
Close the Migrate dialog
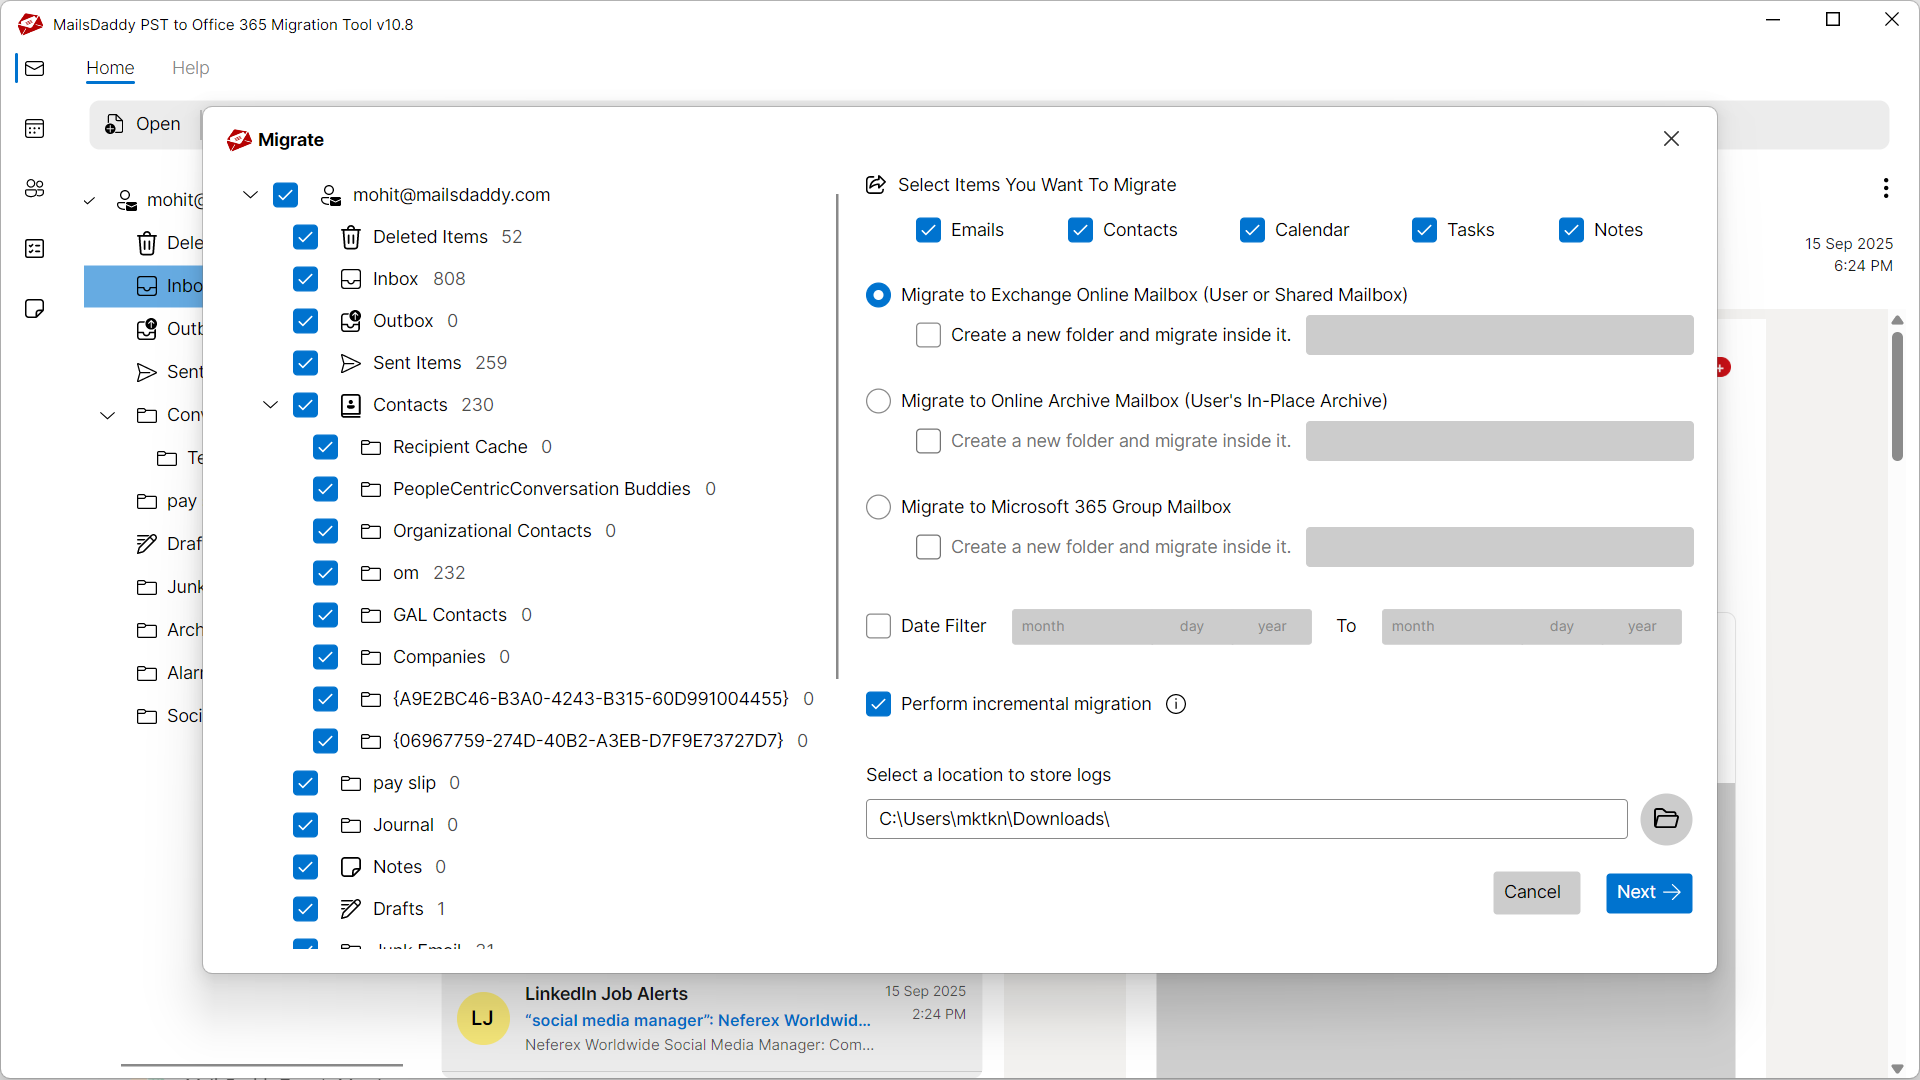coord(1671,139)
